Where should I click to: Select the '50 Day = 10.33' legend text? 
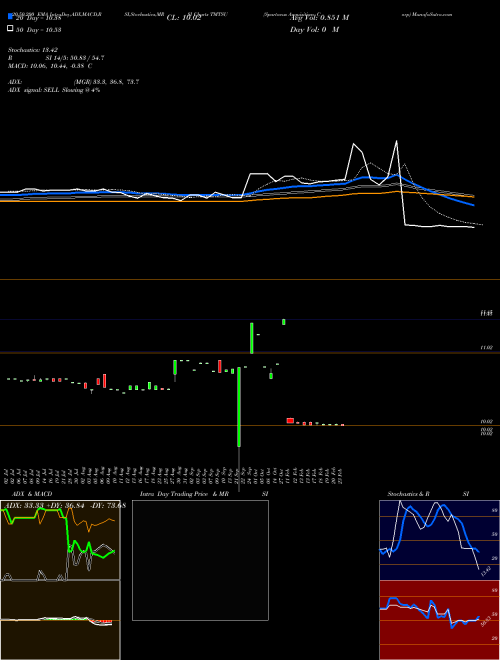[38, 30]
